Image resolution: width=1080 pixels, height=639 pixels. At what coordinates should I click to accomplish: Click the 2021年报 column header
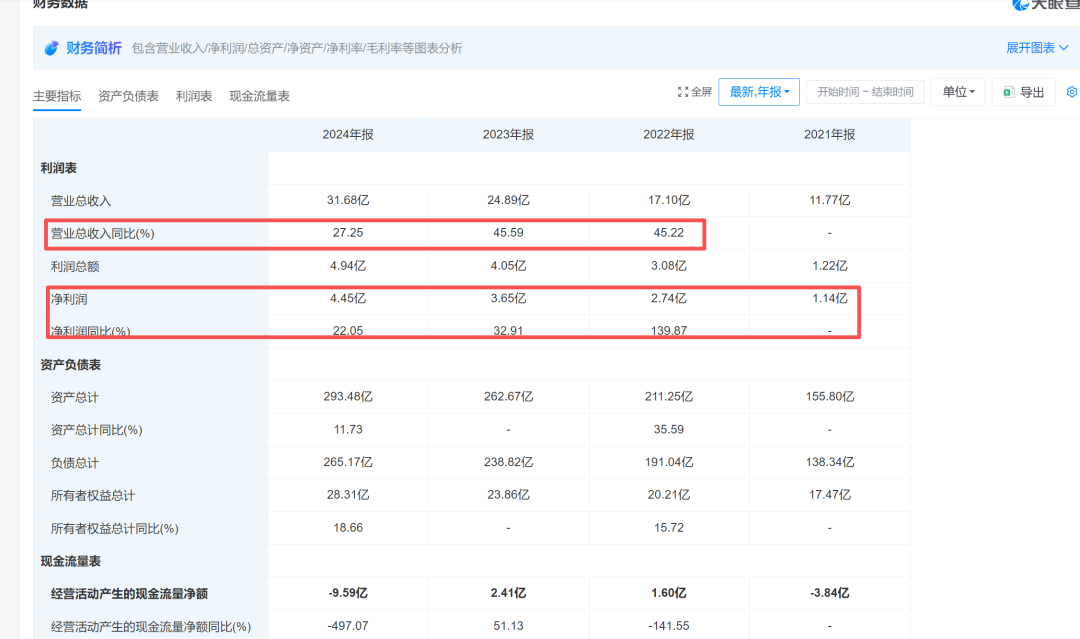tap(830, 135)
